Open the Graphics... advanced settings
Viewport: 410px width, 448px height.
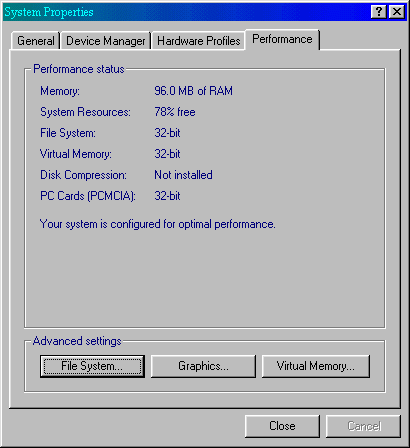pos(203,366)
